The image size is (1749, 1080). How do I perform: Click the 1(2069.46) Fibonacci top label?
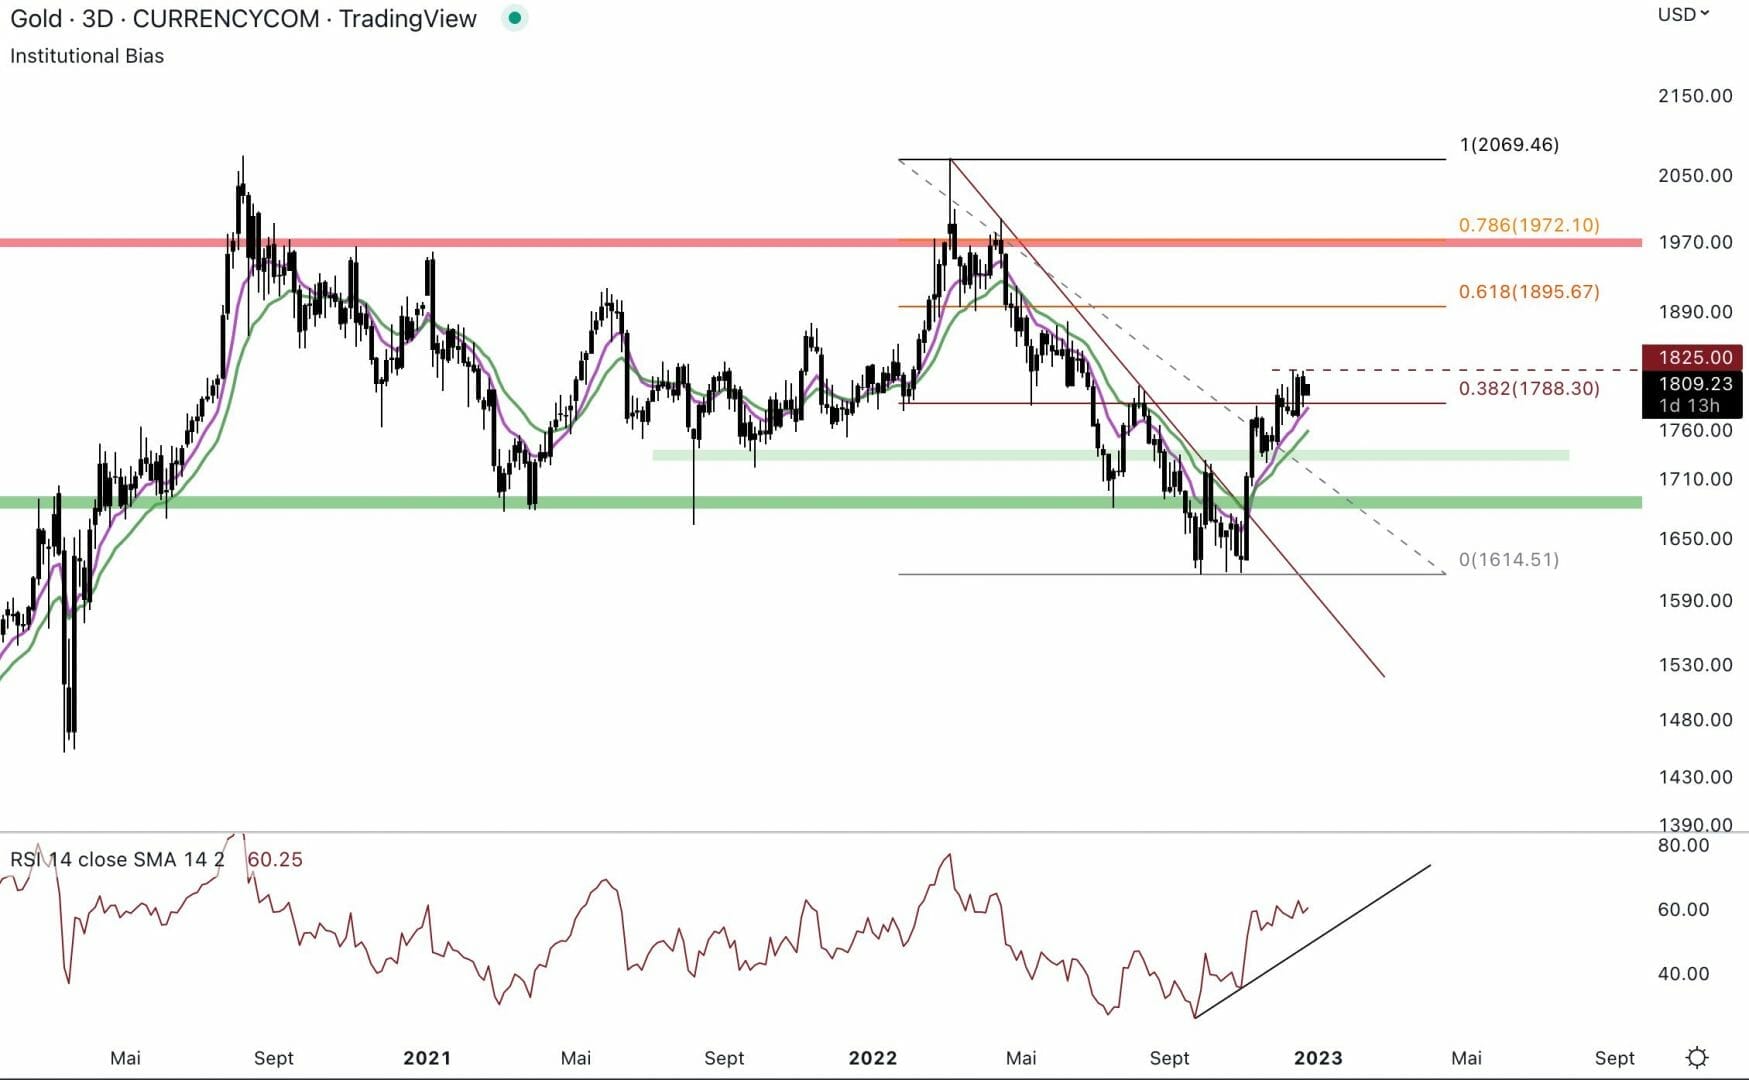click(x=1508, y=145)
